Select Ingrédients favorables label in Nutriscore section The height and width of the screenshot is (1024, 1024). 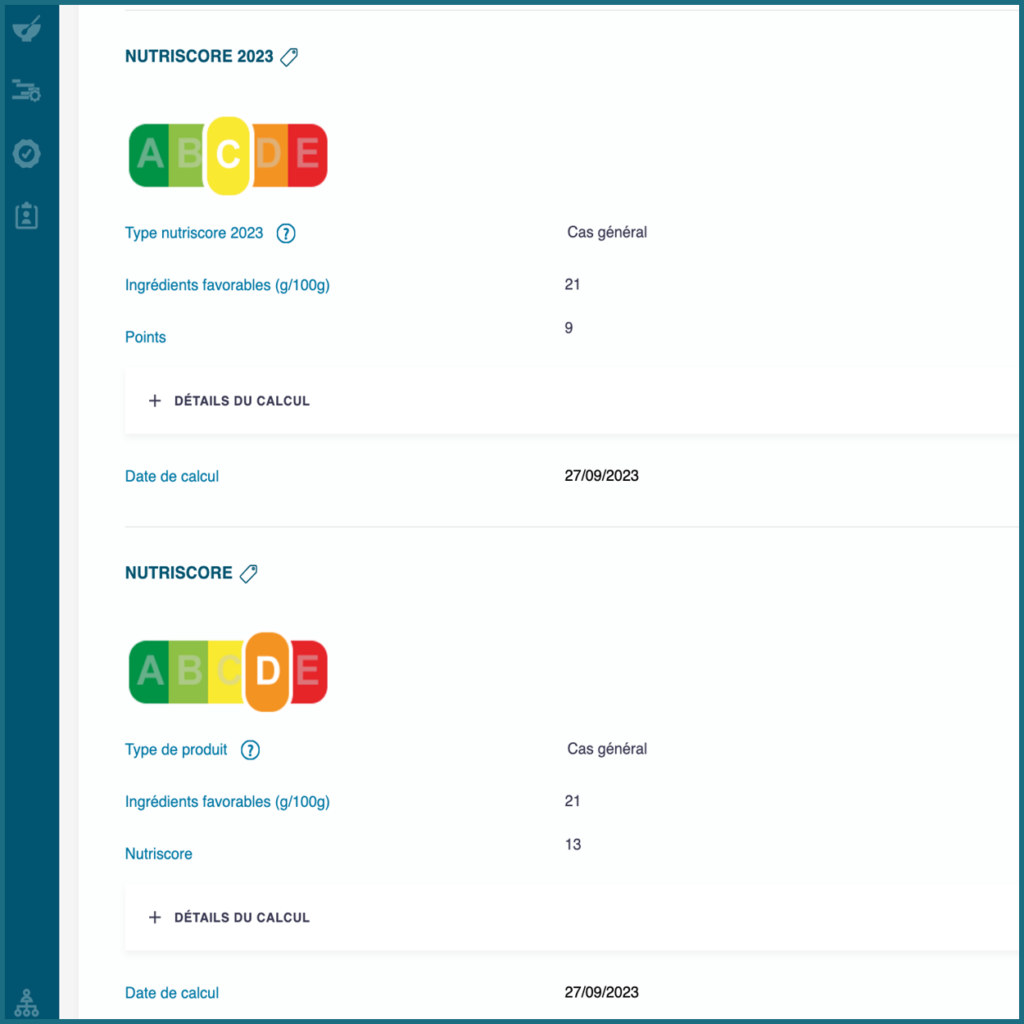click(227, 802)
